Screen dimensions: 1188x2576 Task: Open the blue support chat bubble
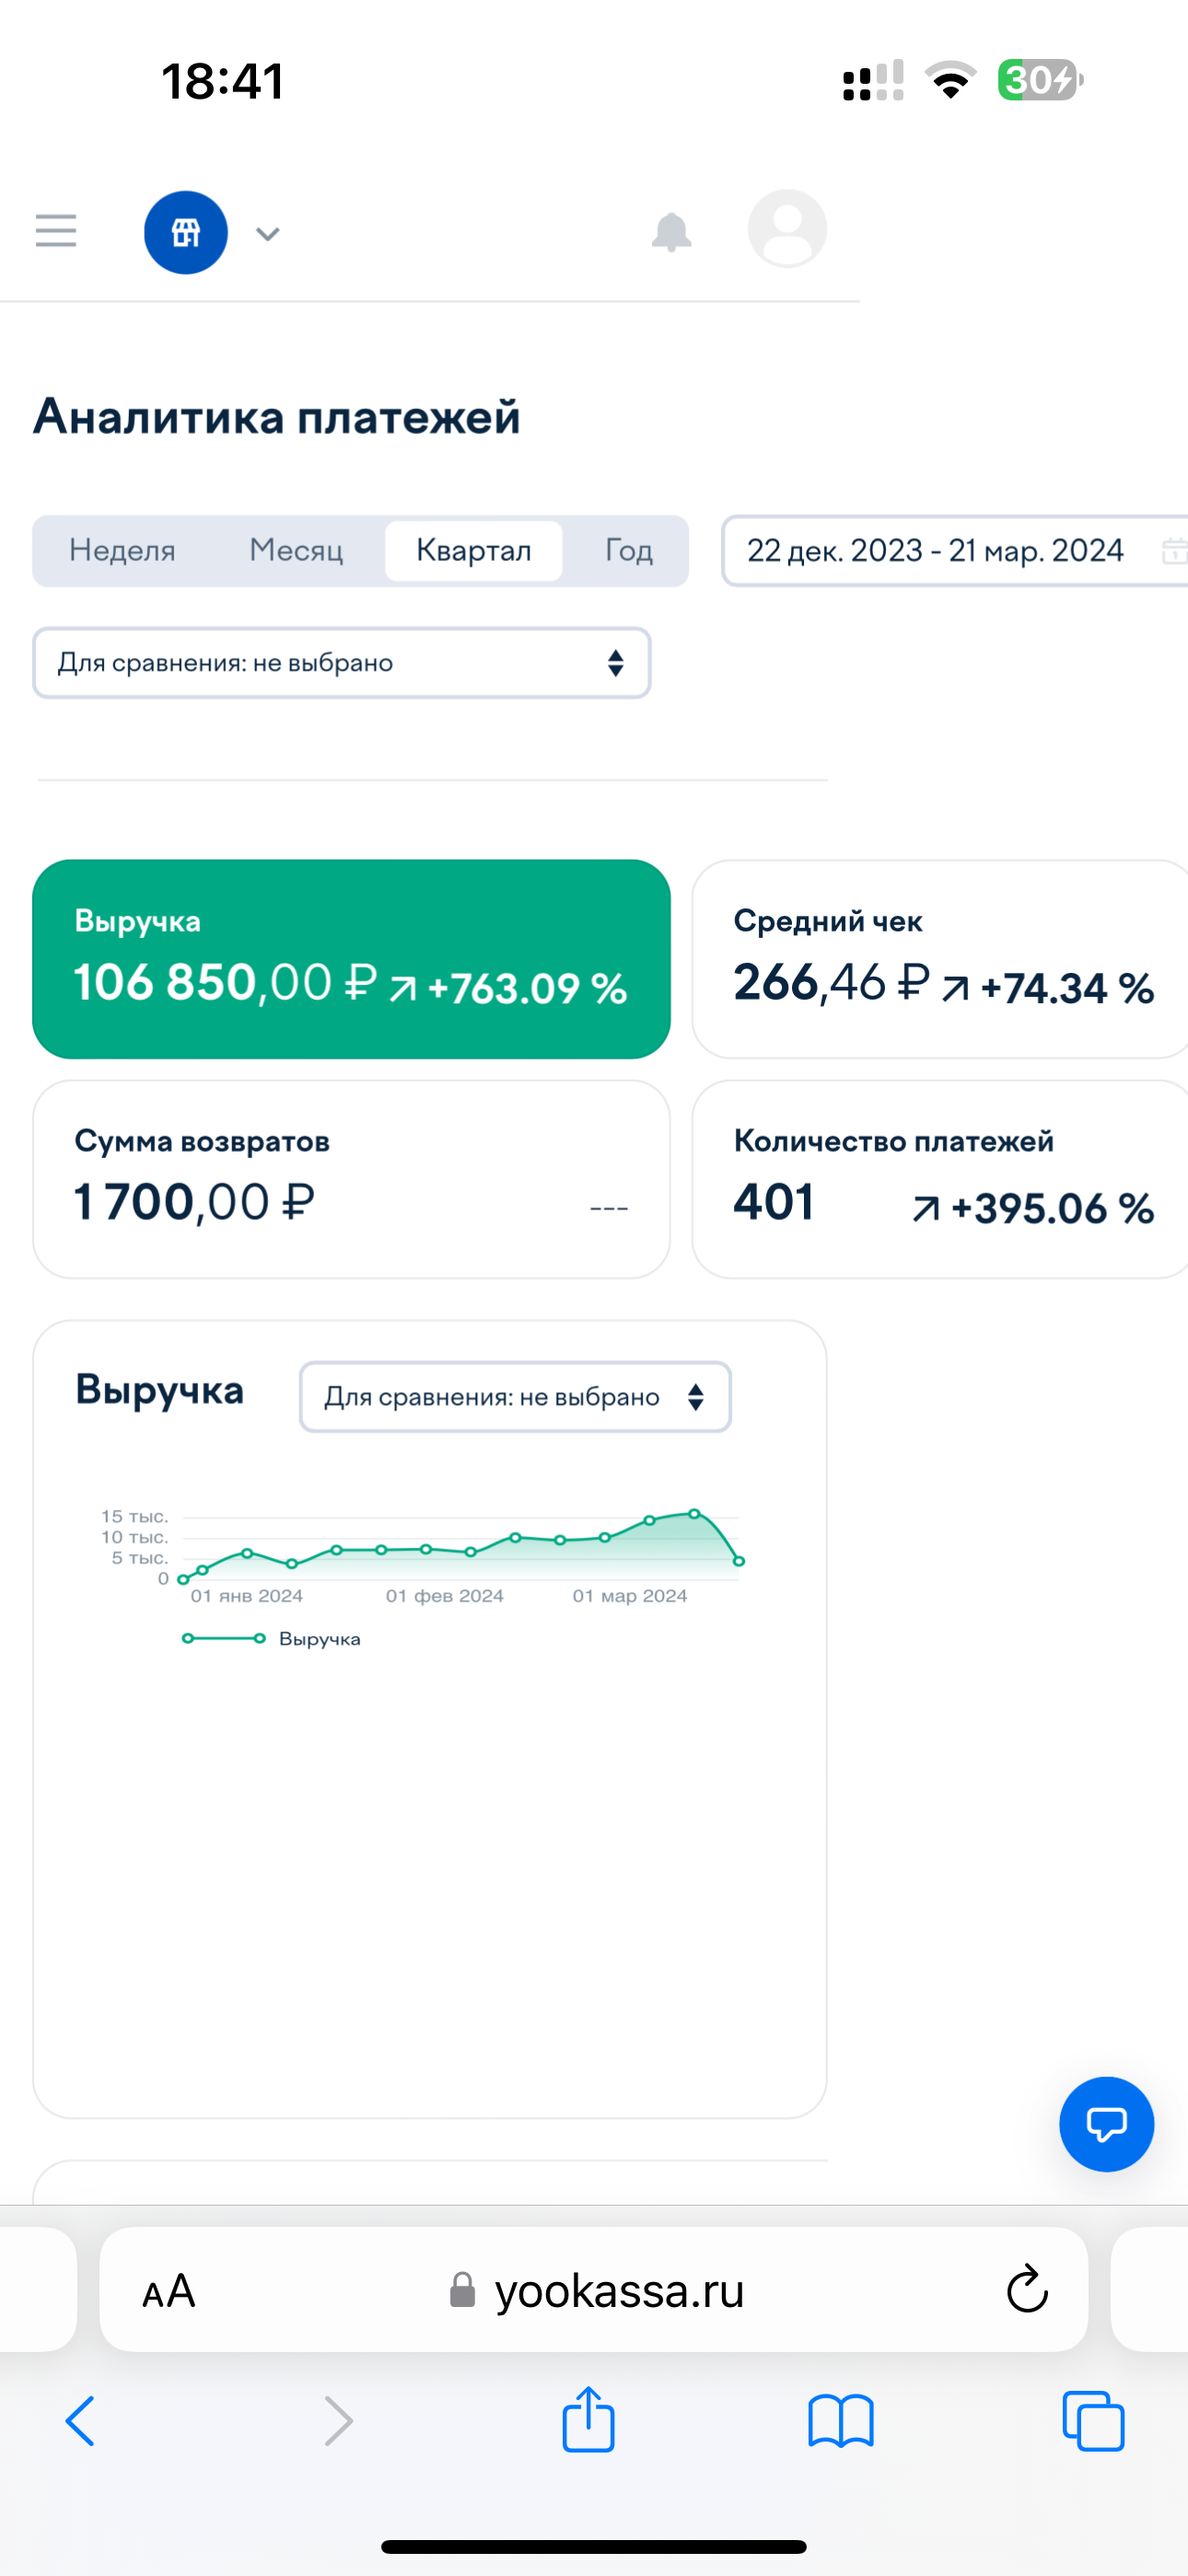(1106, 2124)
